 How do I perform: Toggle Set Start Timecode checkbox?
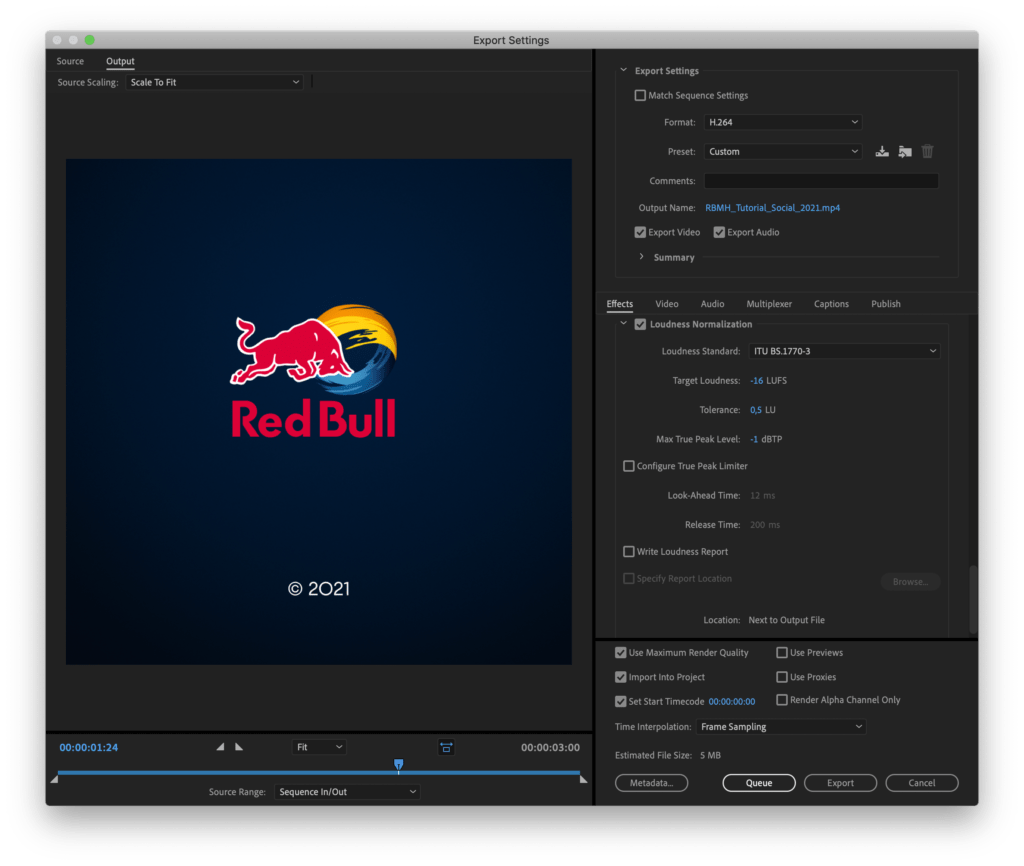[x=620, y=701]
